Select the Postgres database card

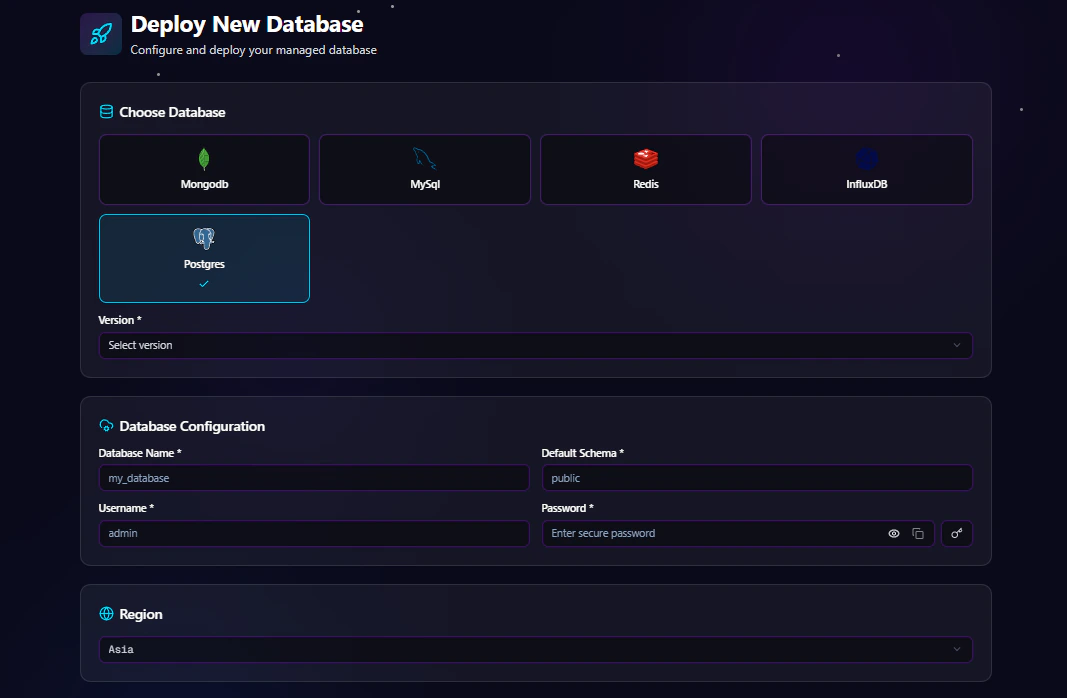pos(204,259)
